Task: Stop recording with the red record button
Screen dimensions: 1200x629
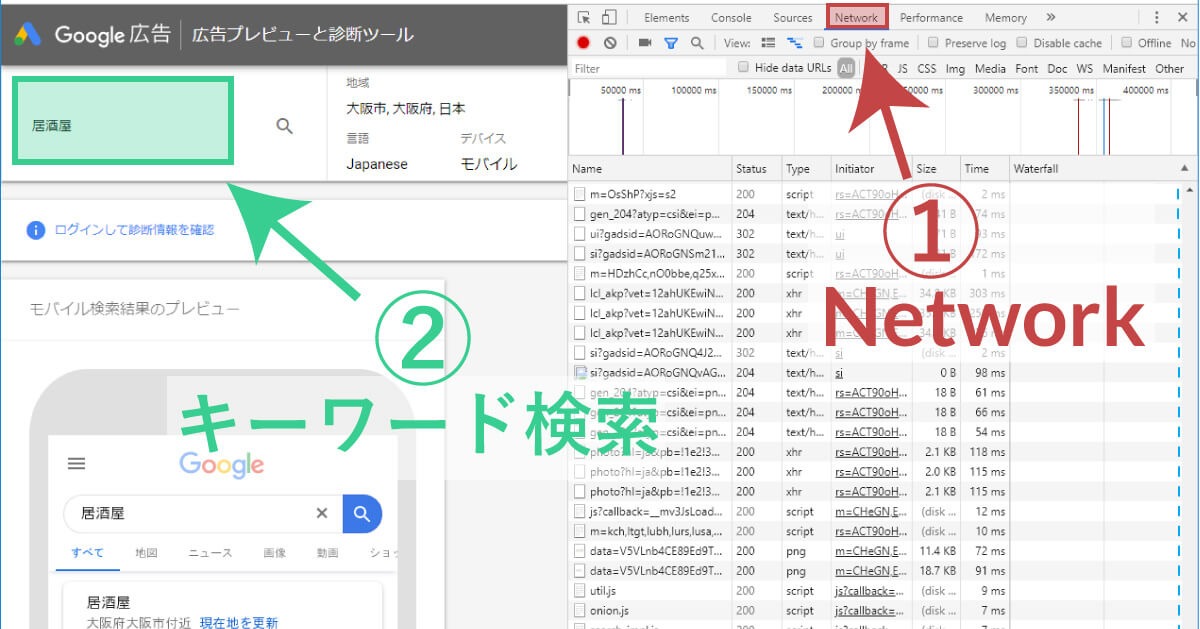Action: coord(583,43)
